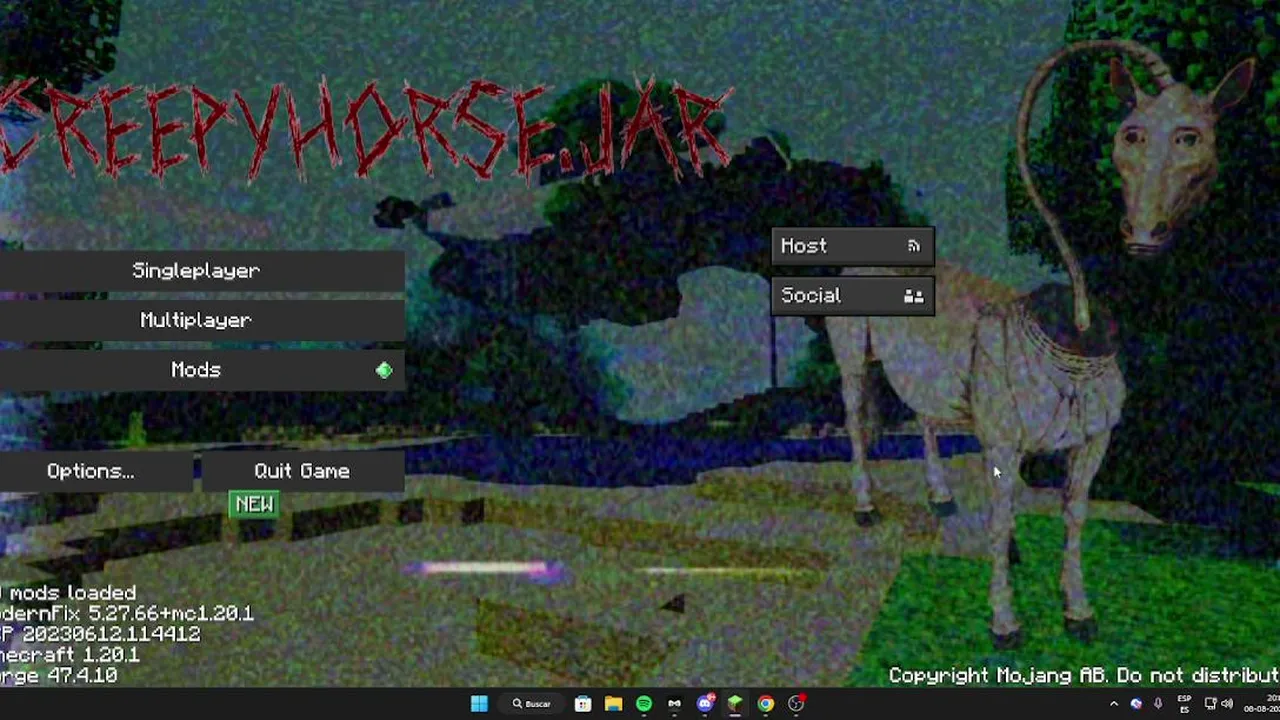Open OBS Studio from the taskbar
This screenshot has width=1280, height=720.
point(796,704)
